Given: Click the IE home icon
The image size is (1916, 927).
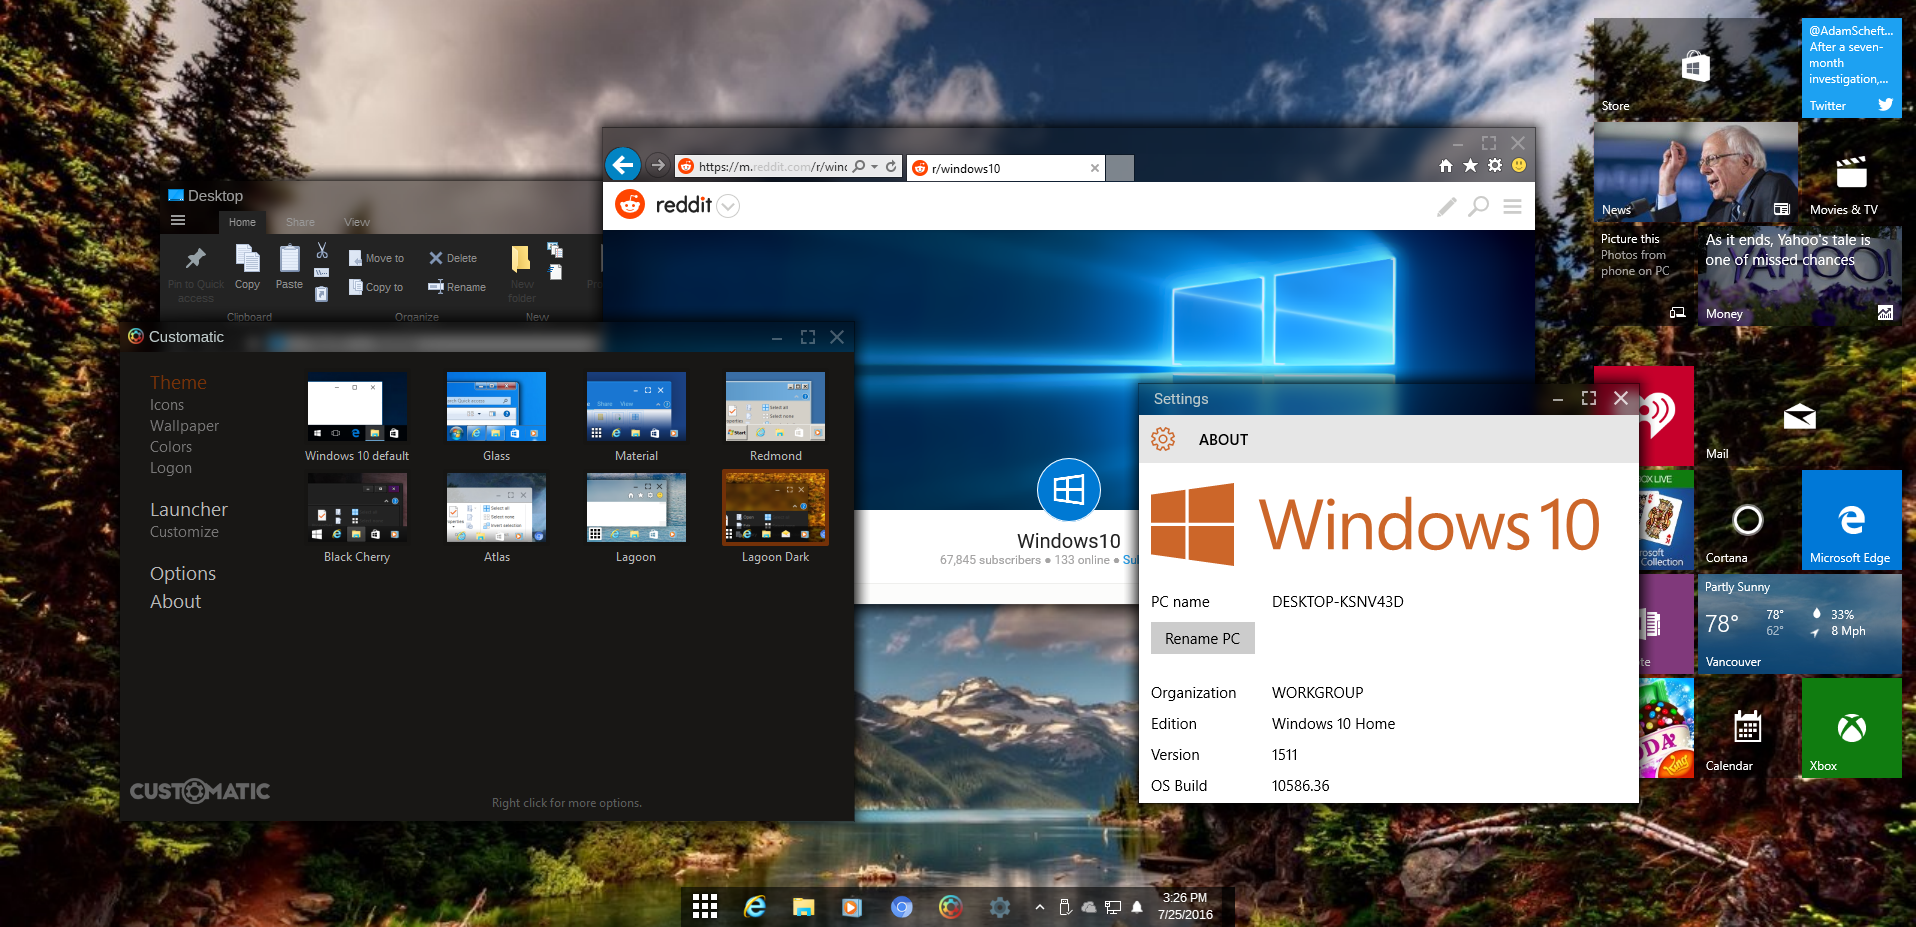Looking at the screenshot, I should tap(1445, 166).
